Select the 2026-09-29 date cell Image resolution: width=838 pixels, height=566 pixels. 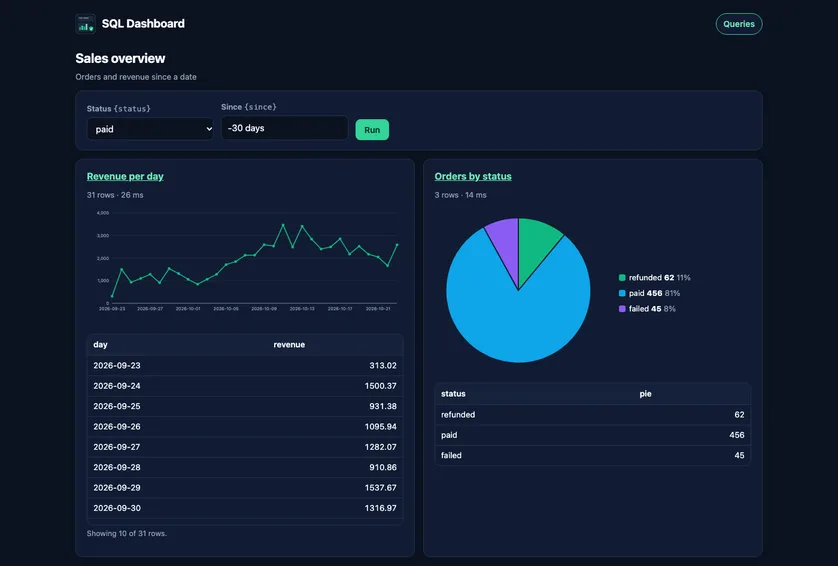[x=117, y=487]
